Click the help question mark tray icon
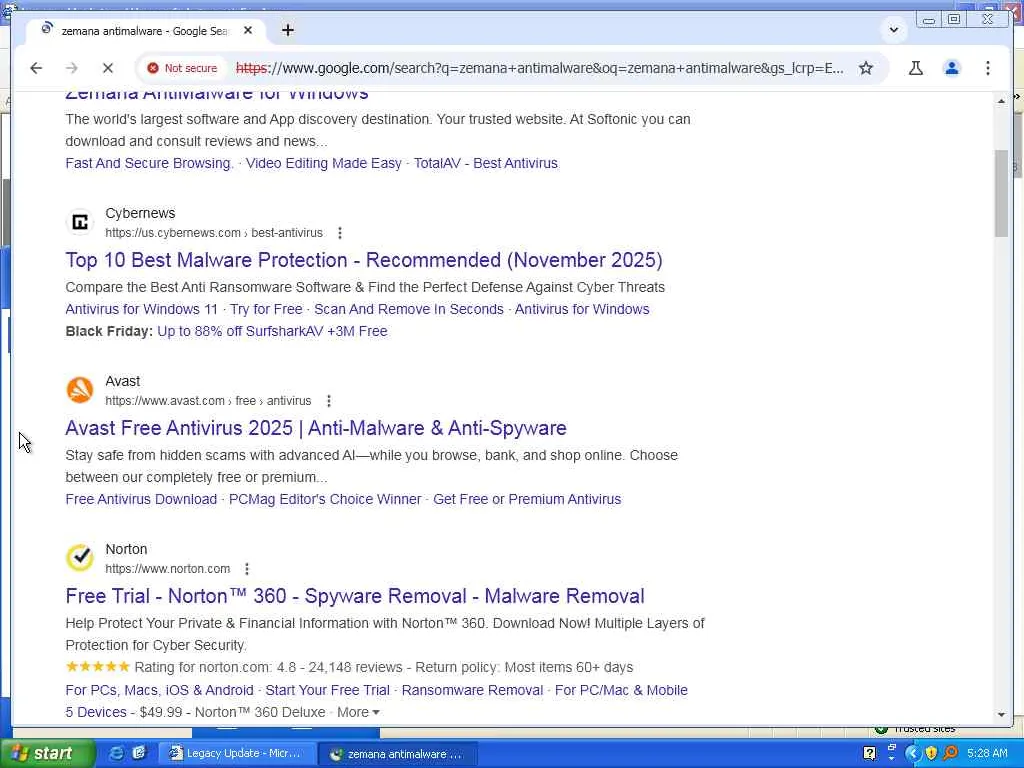Screen dimensions: 1024x768 [869, 754]
